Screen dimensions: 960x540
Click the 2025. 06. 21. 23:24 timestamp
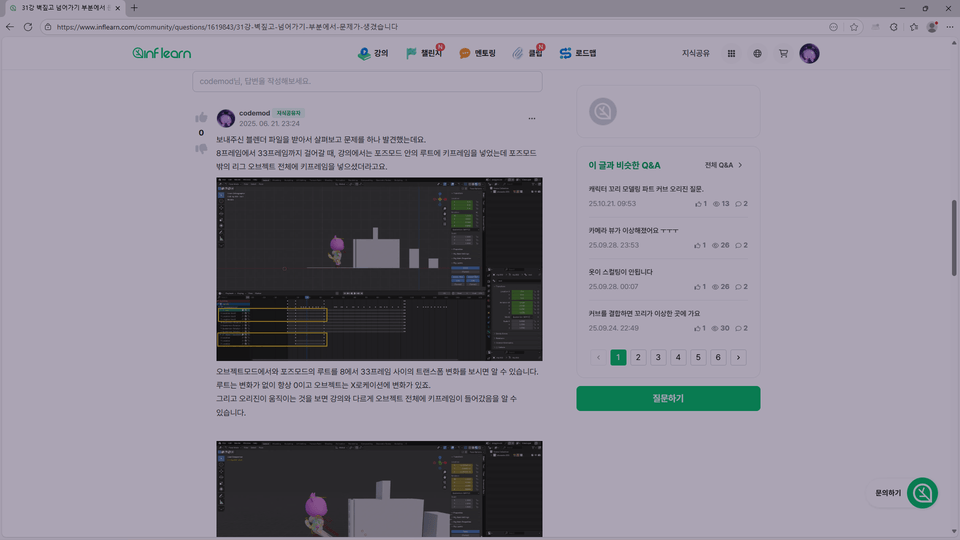tap(269, 124)
